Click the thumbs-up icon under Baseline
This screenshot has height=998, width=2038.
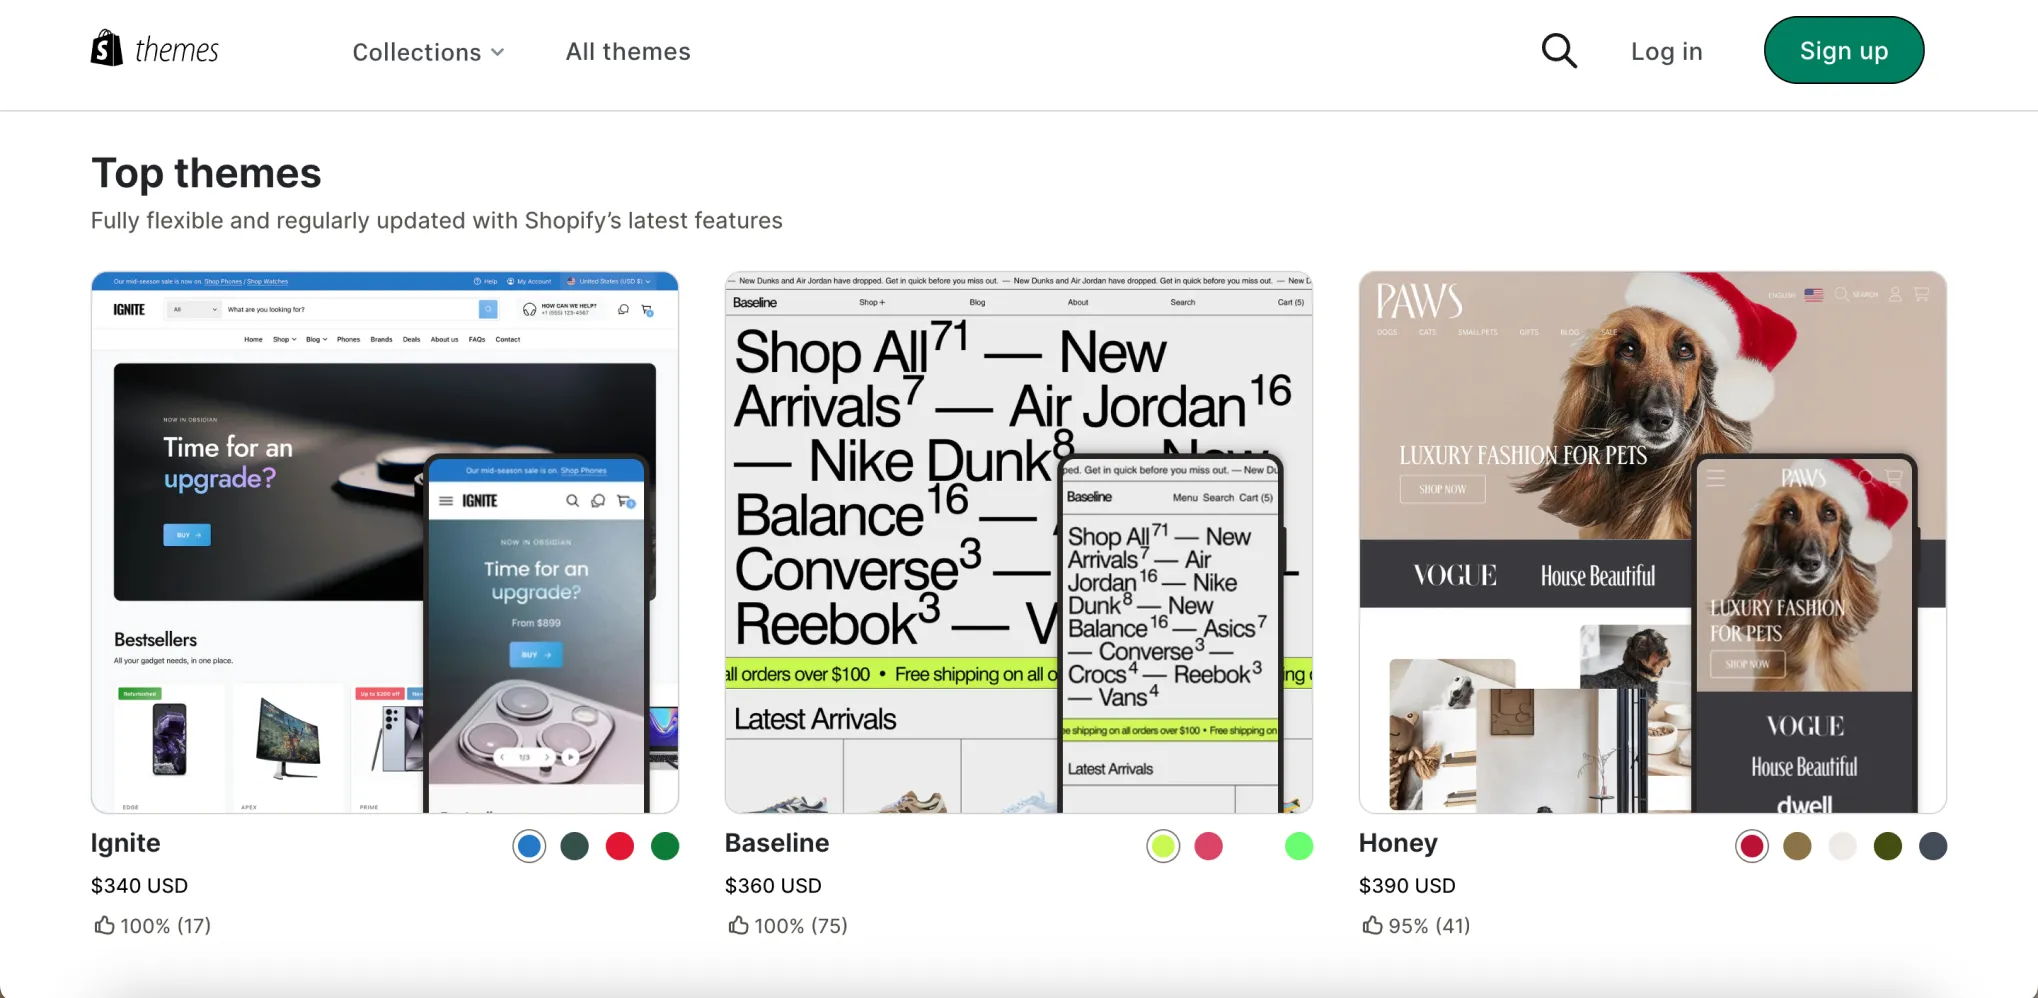(x=738, y=925)
